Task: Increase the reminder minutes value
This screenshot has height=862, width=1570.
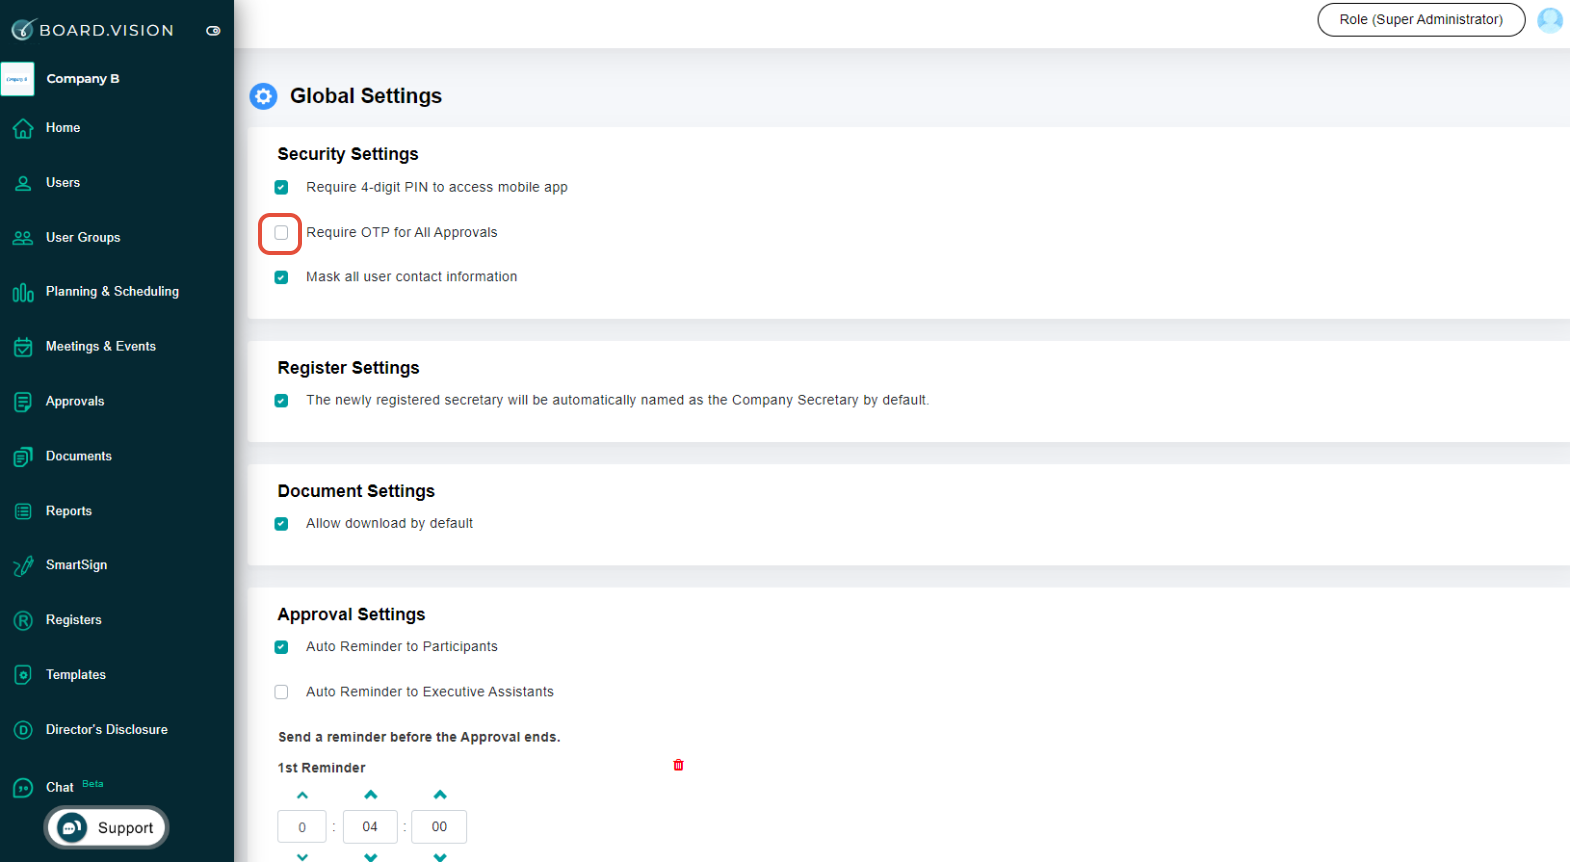Action: (x=440, y=795)
